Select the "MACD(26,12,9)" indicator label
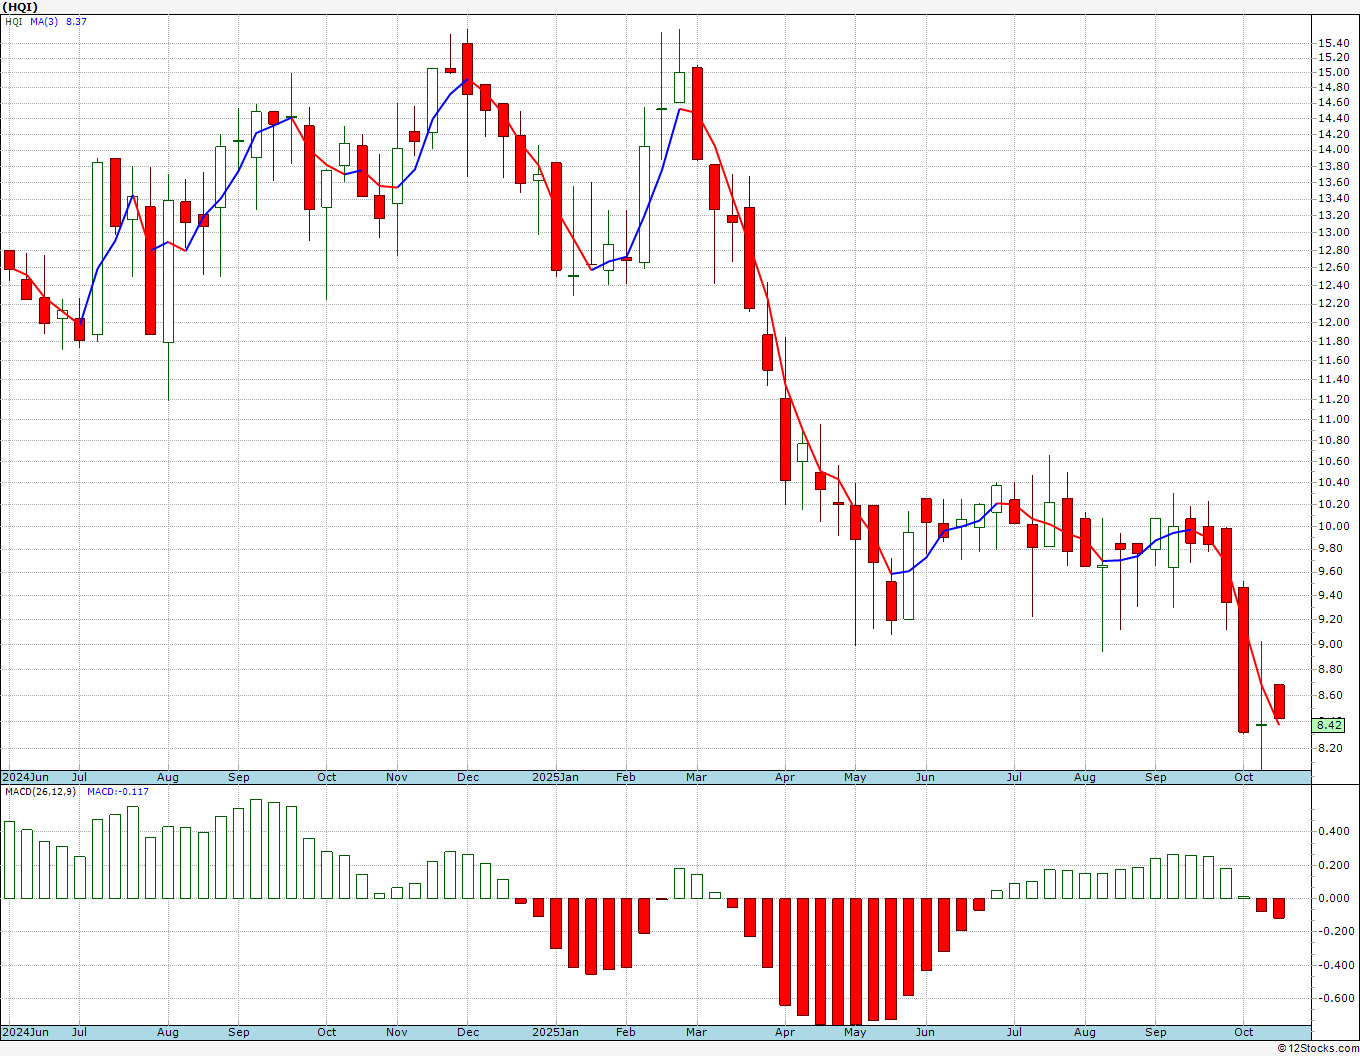Viewport: 1360px width, 1056px height. point(42,791)
